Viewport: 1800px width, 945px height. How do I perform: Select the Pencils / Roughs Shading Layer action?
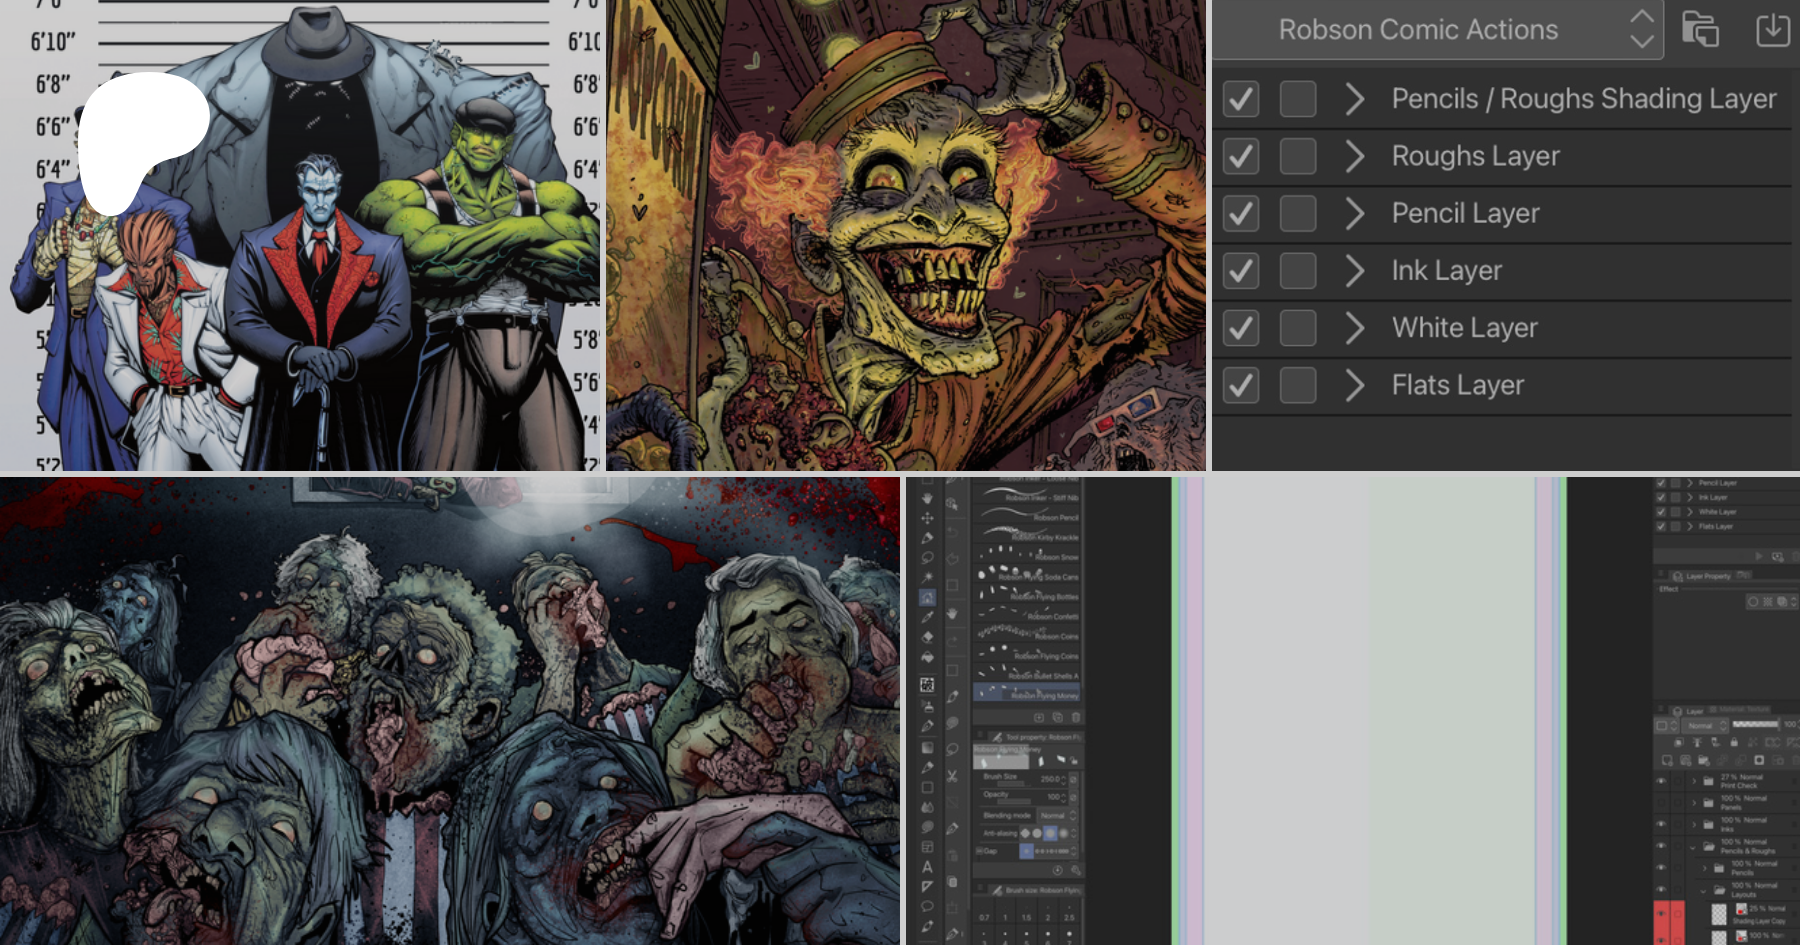click(1583, 99)
